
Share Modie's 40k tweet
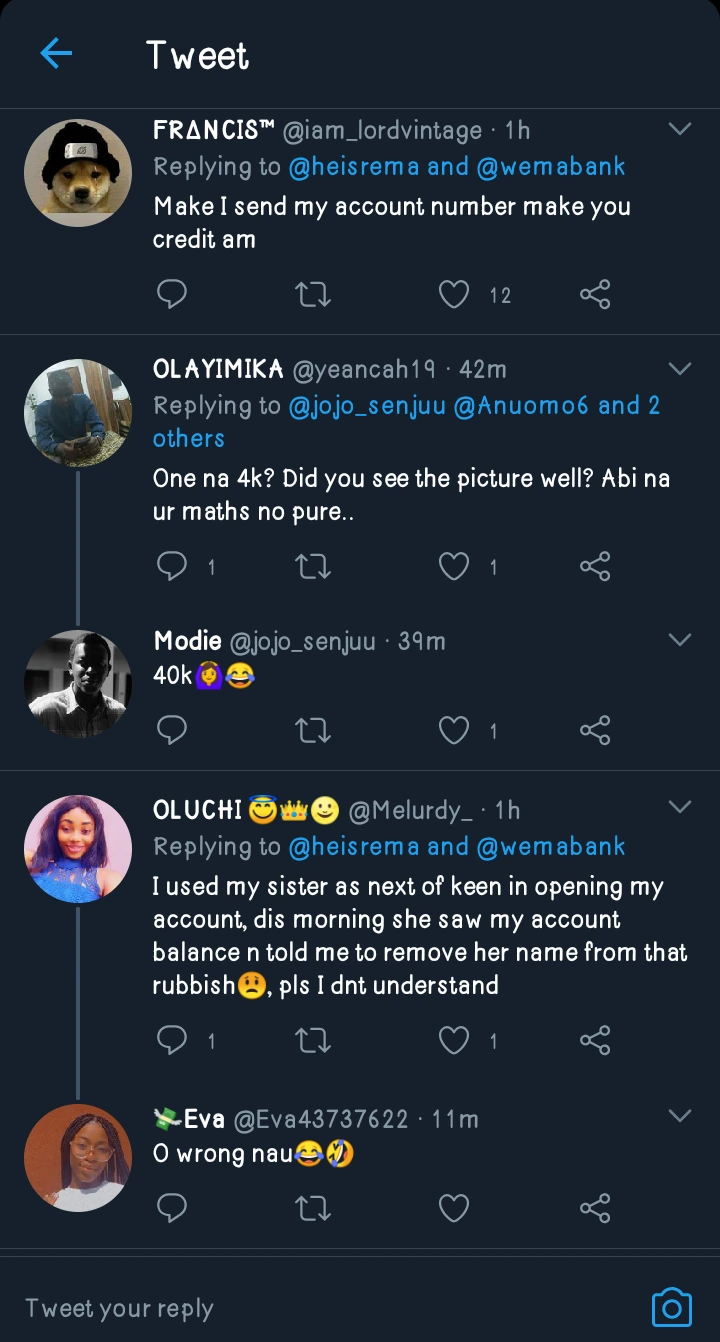pyautogui.click(x=595, y=730)
